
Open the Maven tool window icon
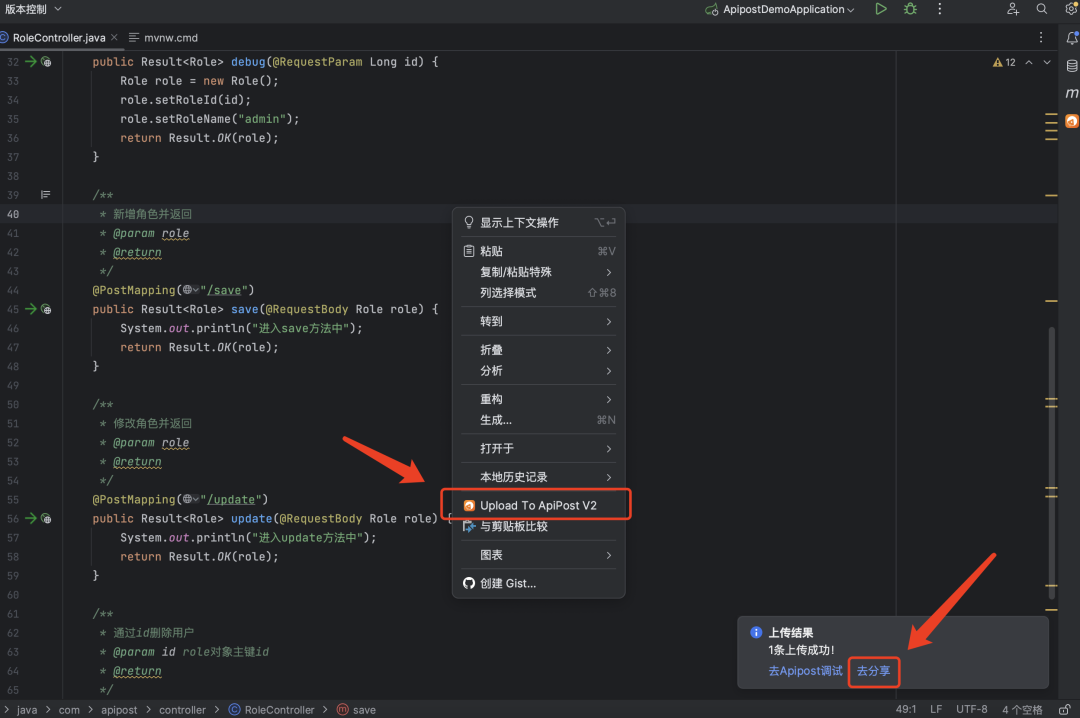tap(1072, 93)
